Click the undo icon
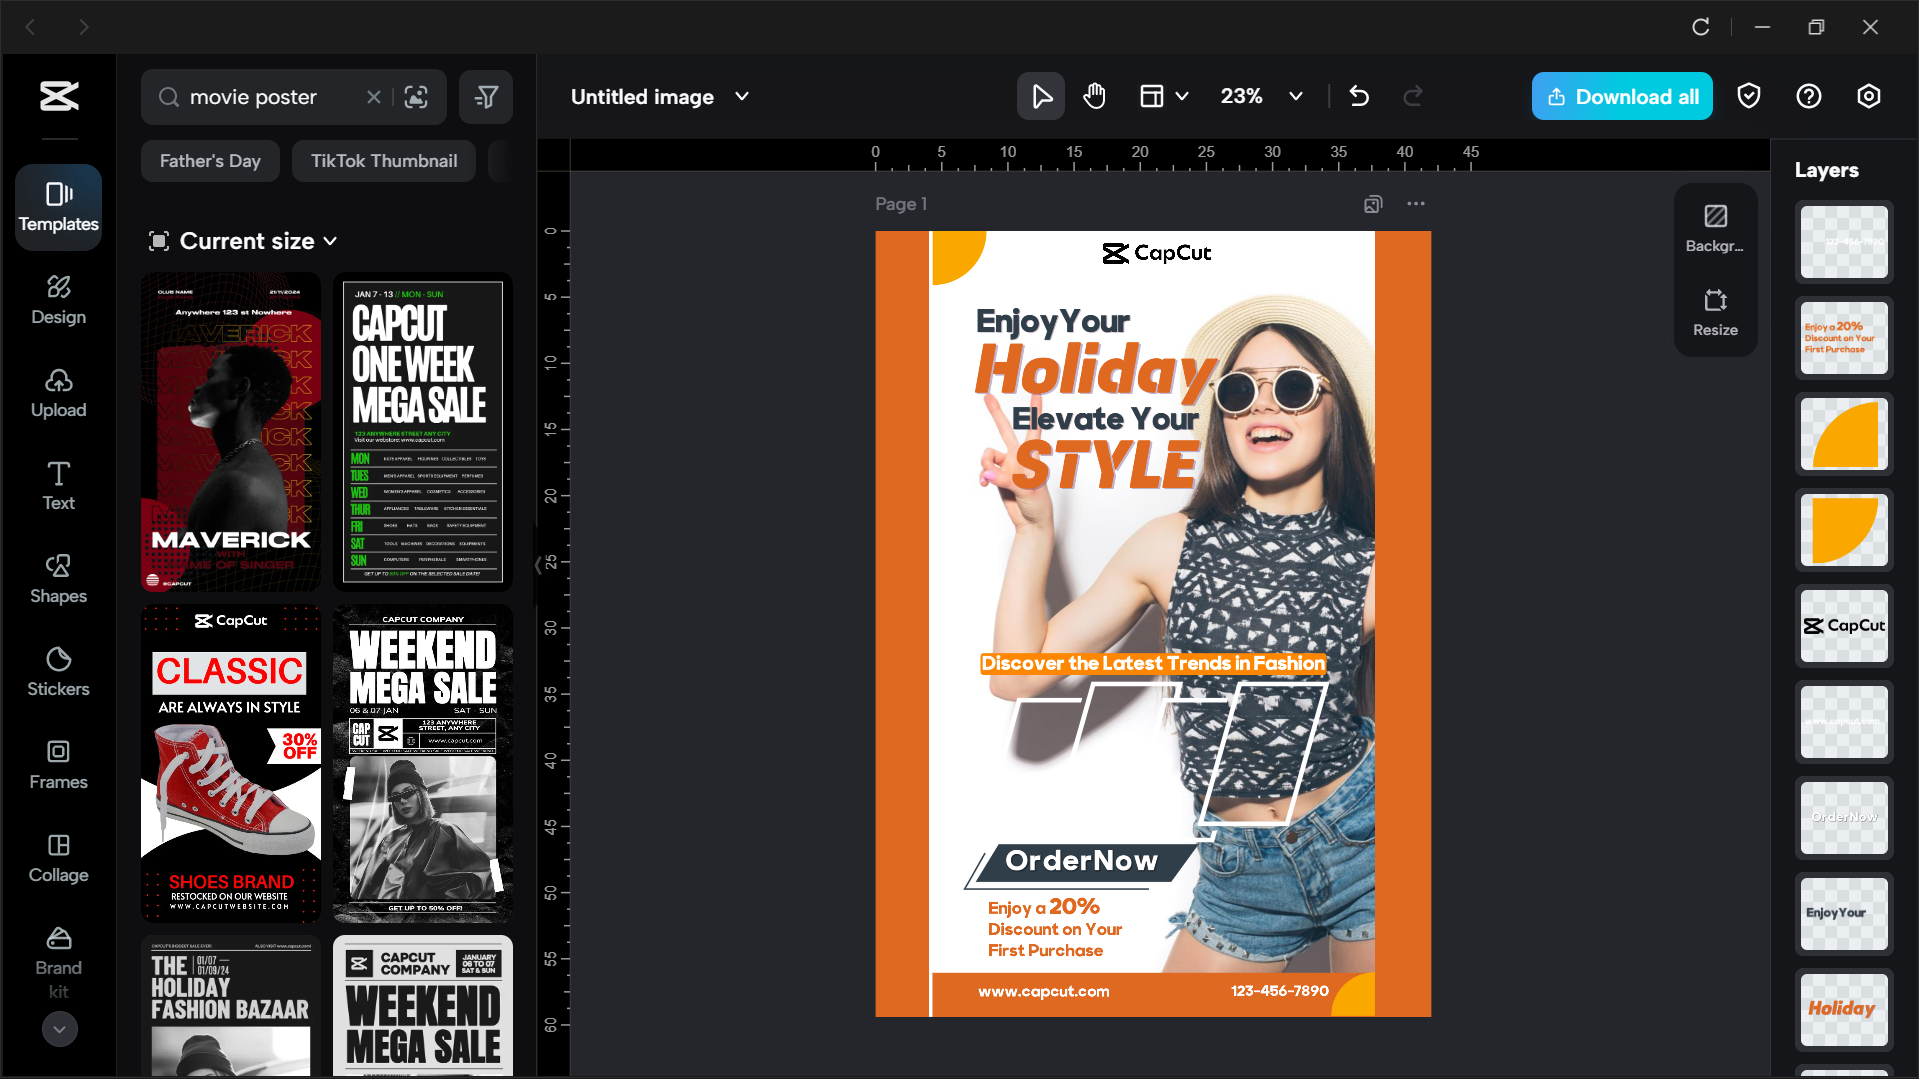This screenshot has width=1919, height=1079. click(x=1358, y=96)
